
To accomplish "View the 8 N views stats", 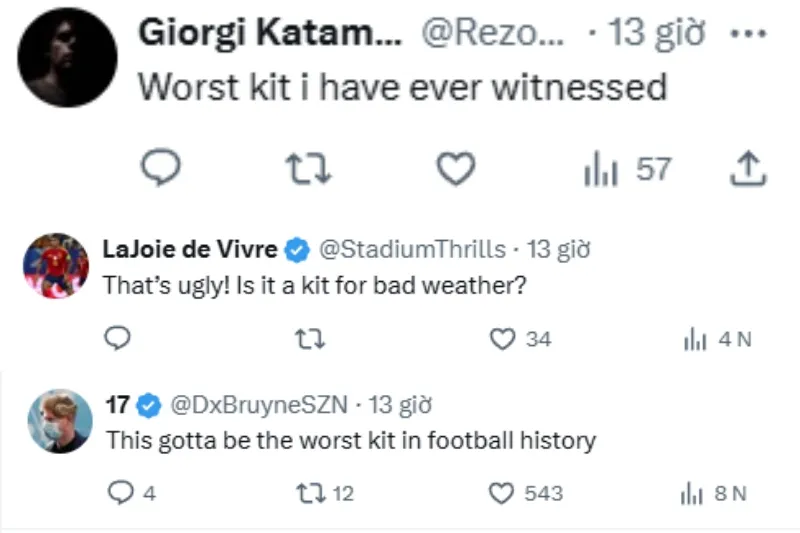I will click(x=713, y=494).
